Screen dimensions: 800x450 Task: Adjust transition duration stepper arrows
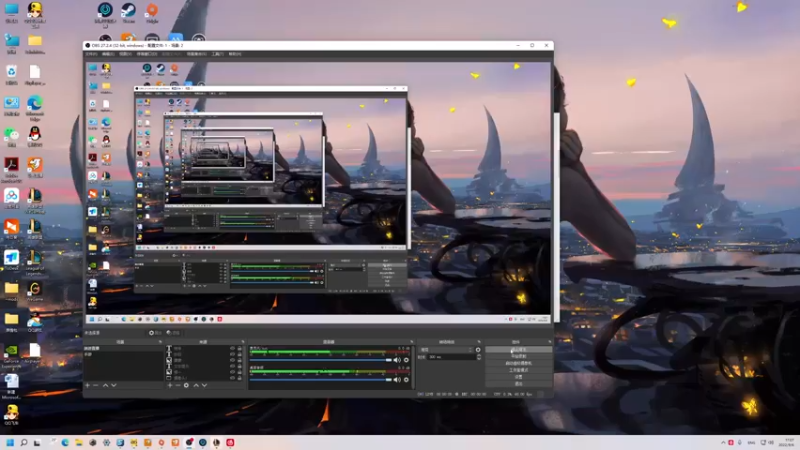coord(479,357)
